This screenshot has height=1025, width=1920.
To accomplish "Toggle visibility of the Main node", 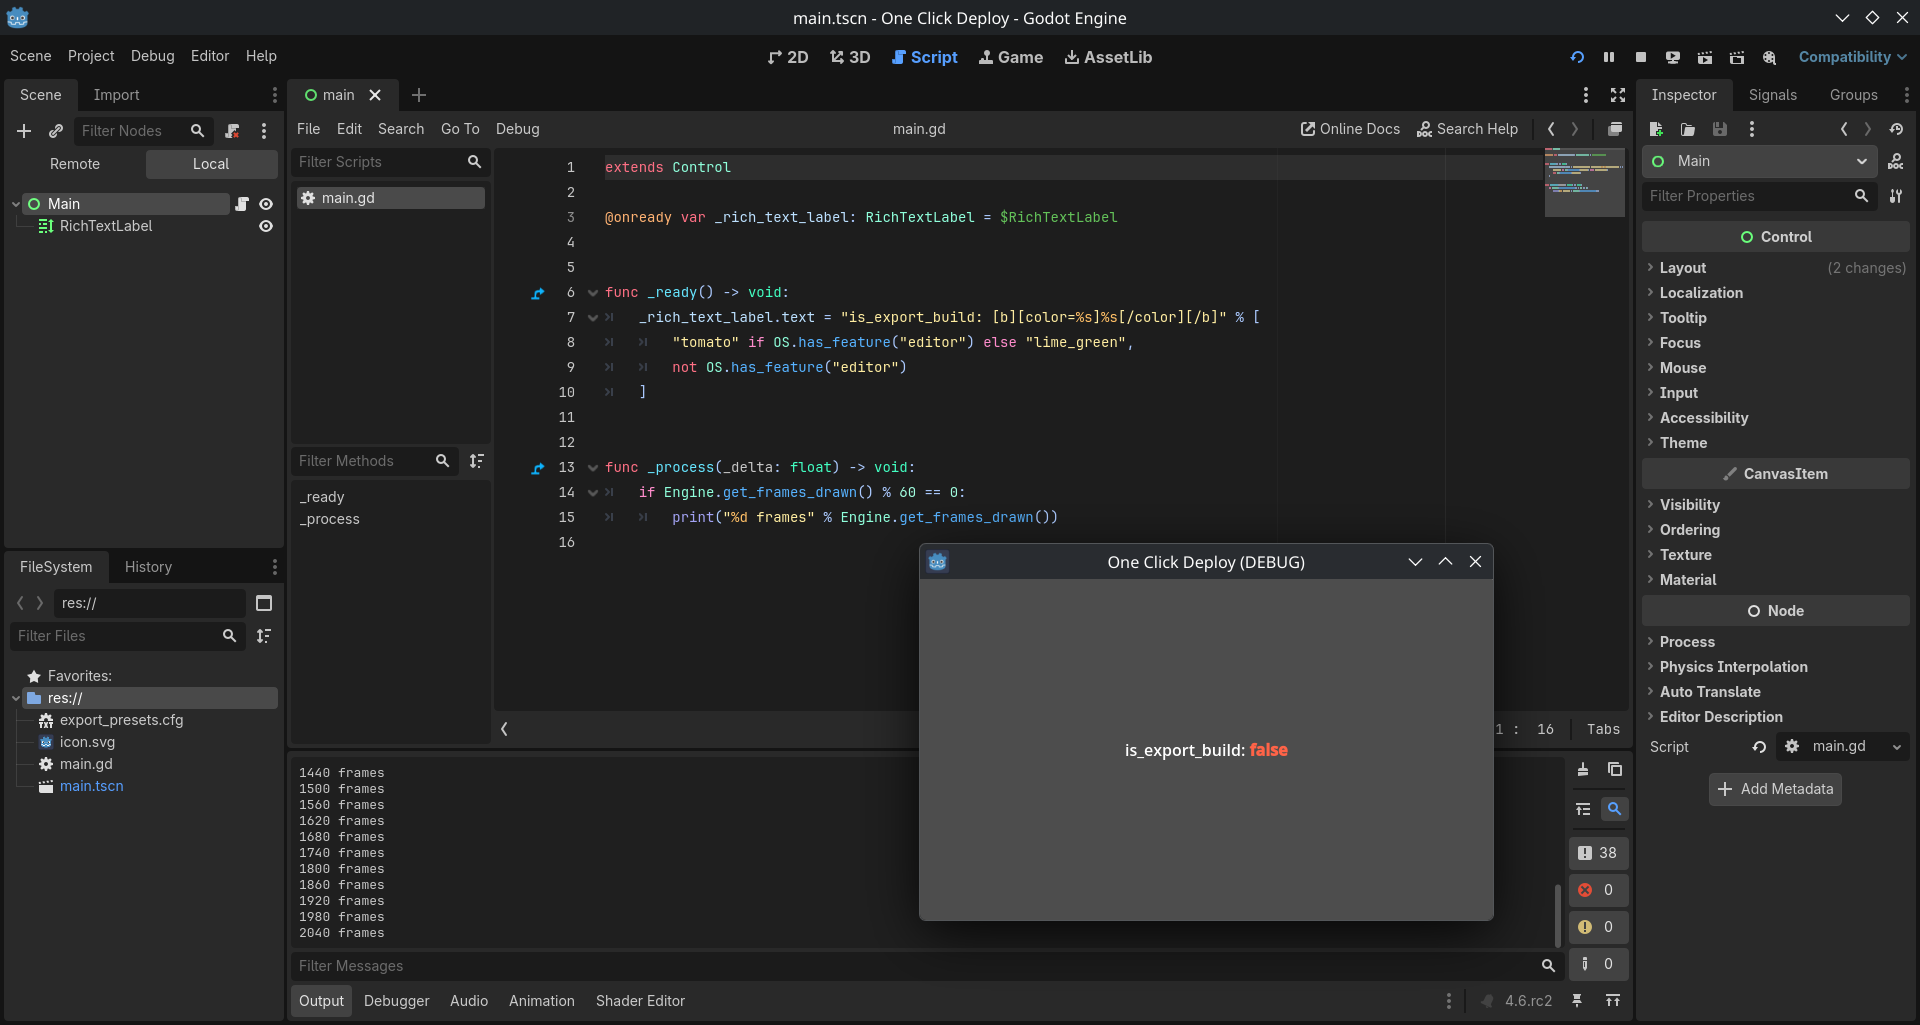I will [266, 204].
